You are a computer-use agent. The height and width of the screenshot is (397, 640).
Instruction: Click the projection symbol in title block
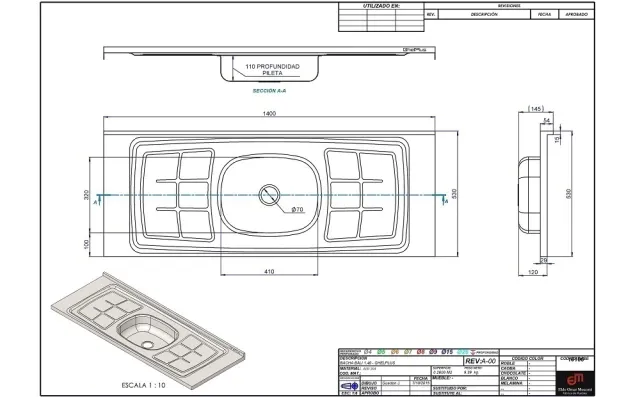pyautogui.click(x=350, y=386)
